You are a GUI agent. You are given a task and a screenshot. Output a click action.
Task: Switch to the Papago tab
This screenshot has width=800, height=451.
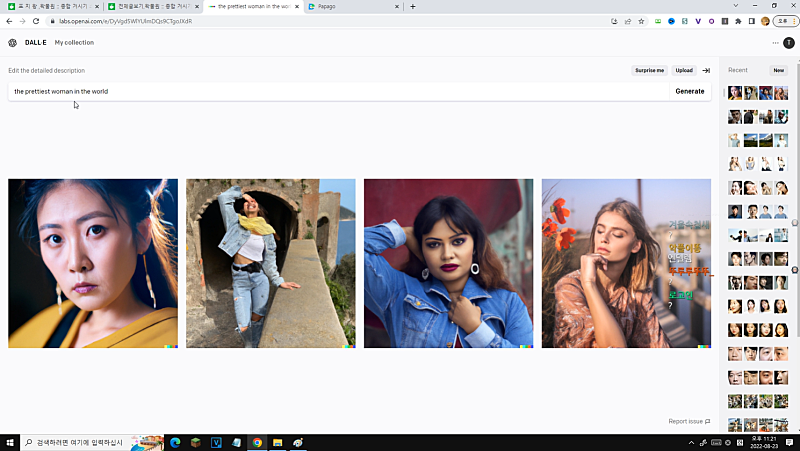pos(350,6)
